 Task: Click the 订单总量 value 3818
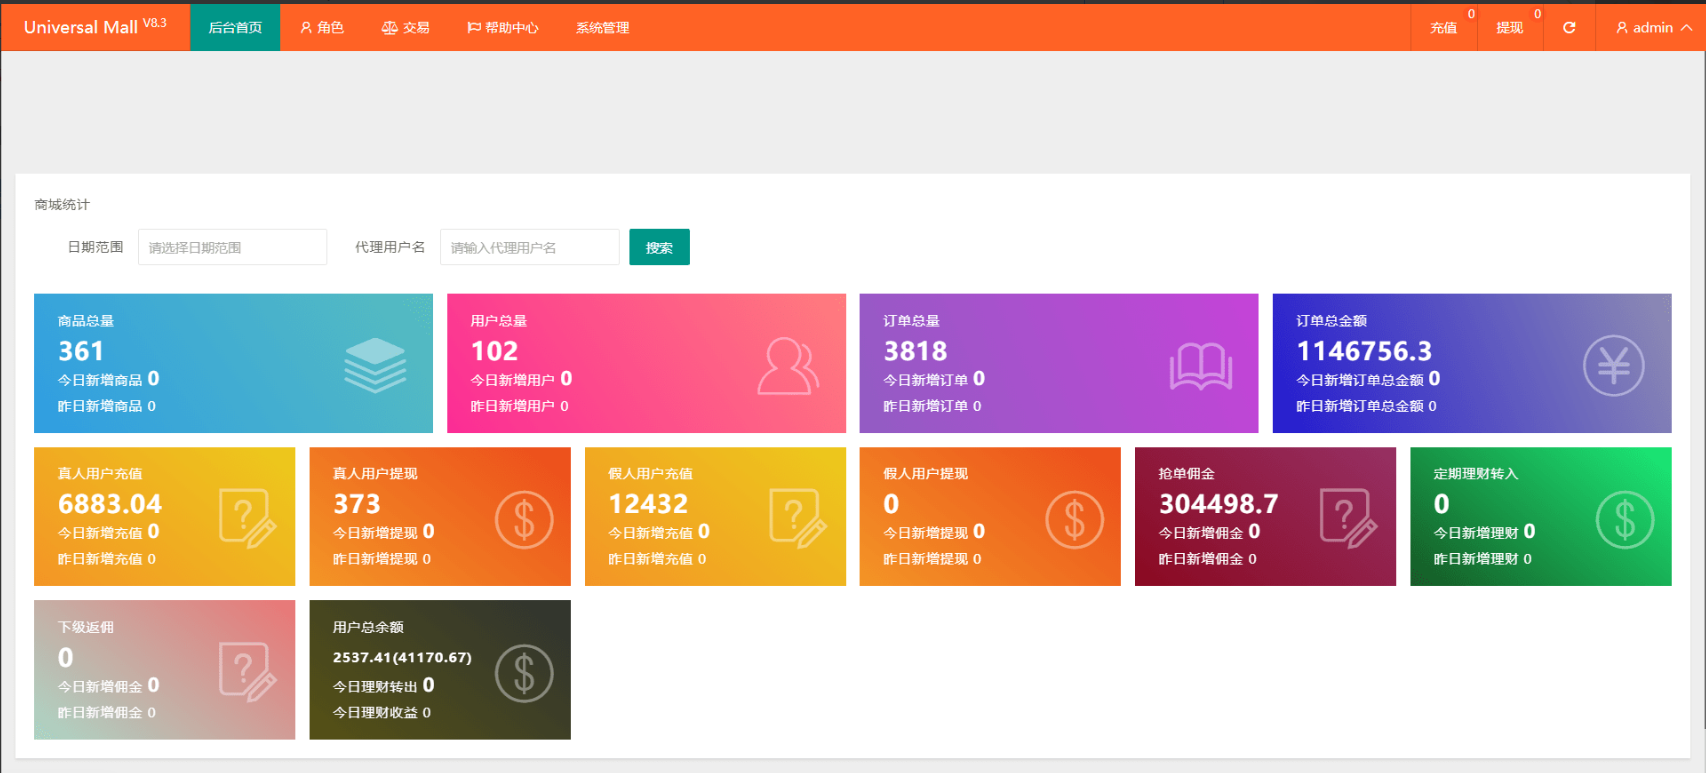[x=915, y=351]
